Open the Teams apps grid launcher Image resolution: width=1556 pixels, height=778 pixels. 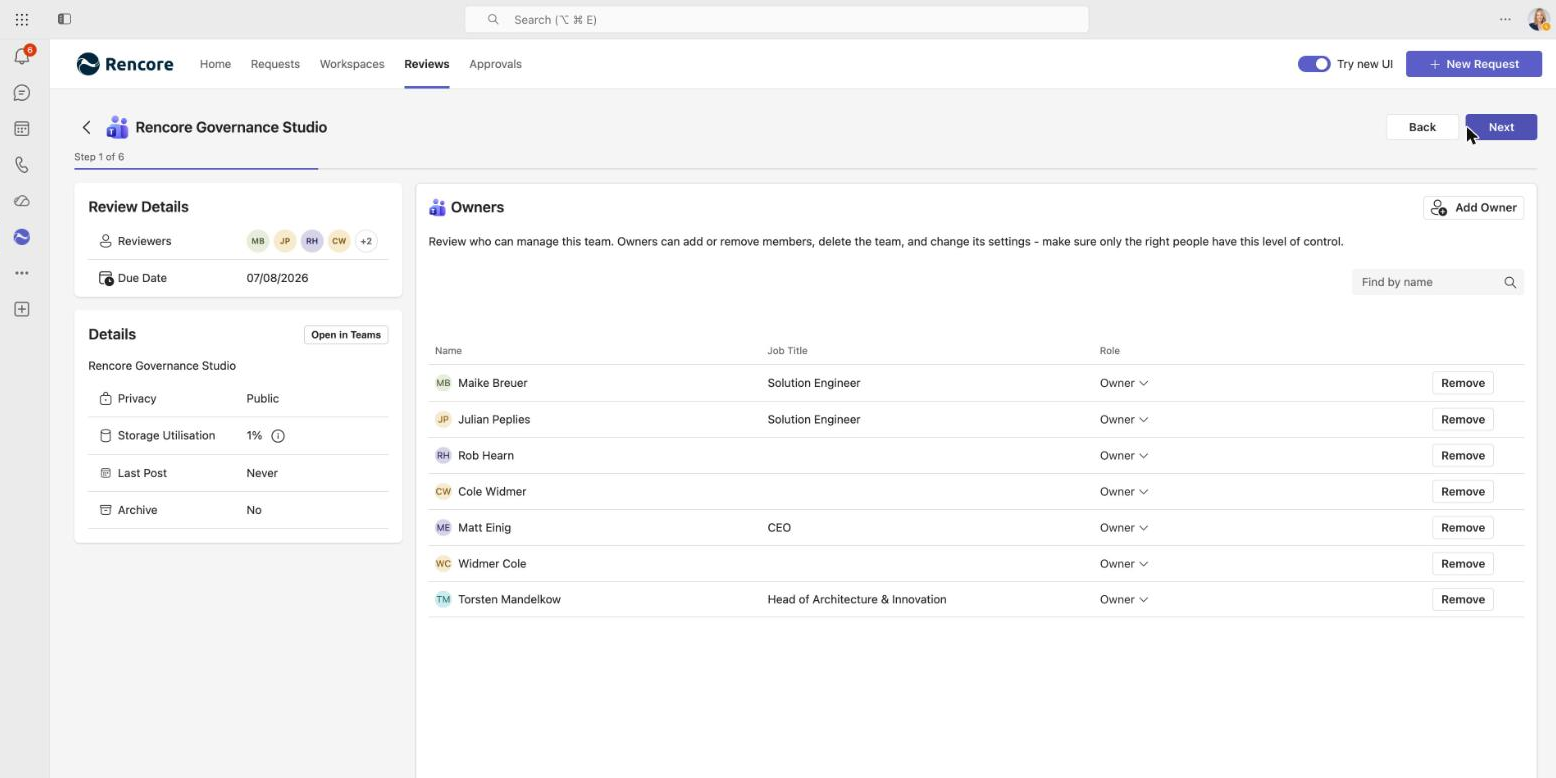pyautogui.click(x=22, y=19)
